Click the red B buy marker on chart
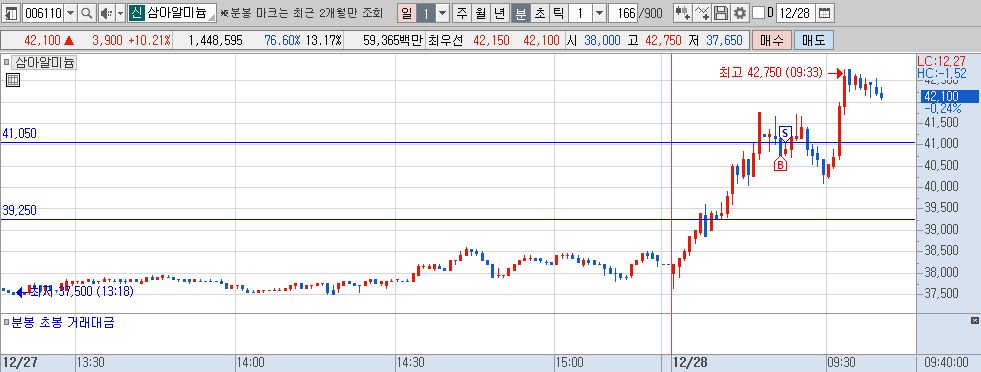The image size is (981, 372). 780,164
